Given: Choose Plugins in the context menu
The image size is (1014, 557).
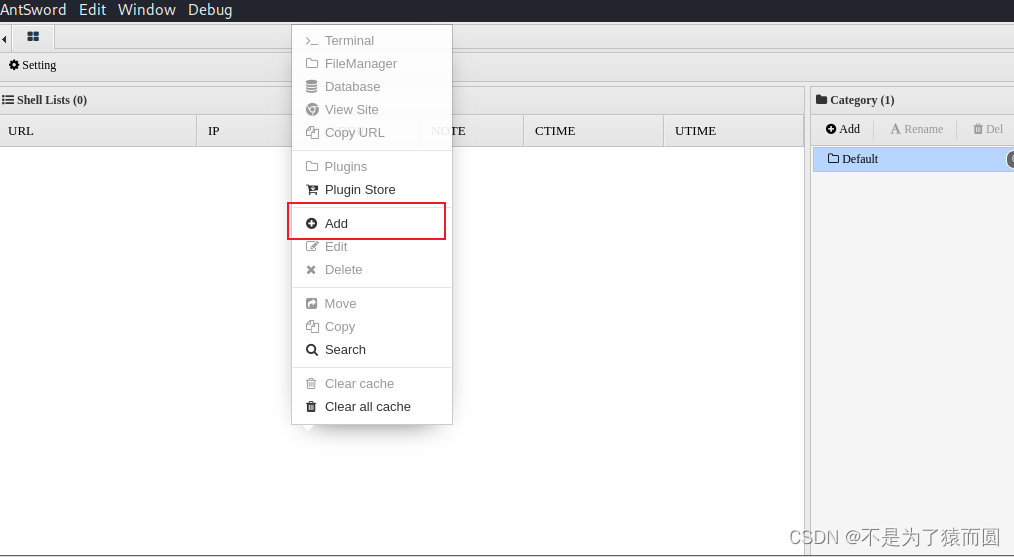Looking at the screenshot, I should click(372, 167).
